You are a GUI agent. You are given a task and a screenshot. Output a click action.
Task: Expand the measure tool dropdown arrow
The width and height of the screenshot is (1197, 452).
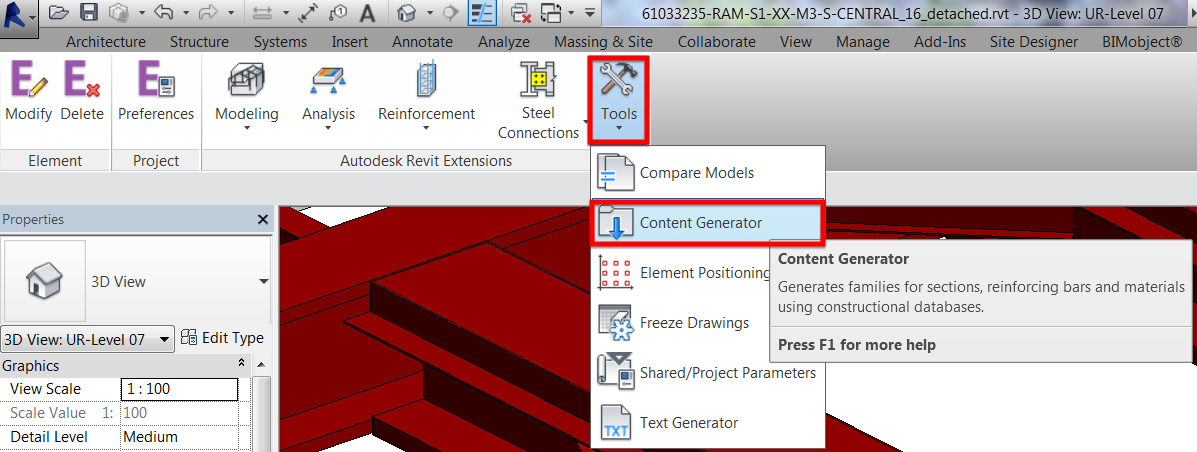point(286,13)
